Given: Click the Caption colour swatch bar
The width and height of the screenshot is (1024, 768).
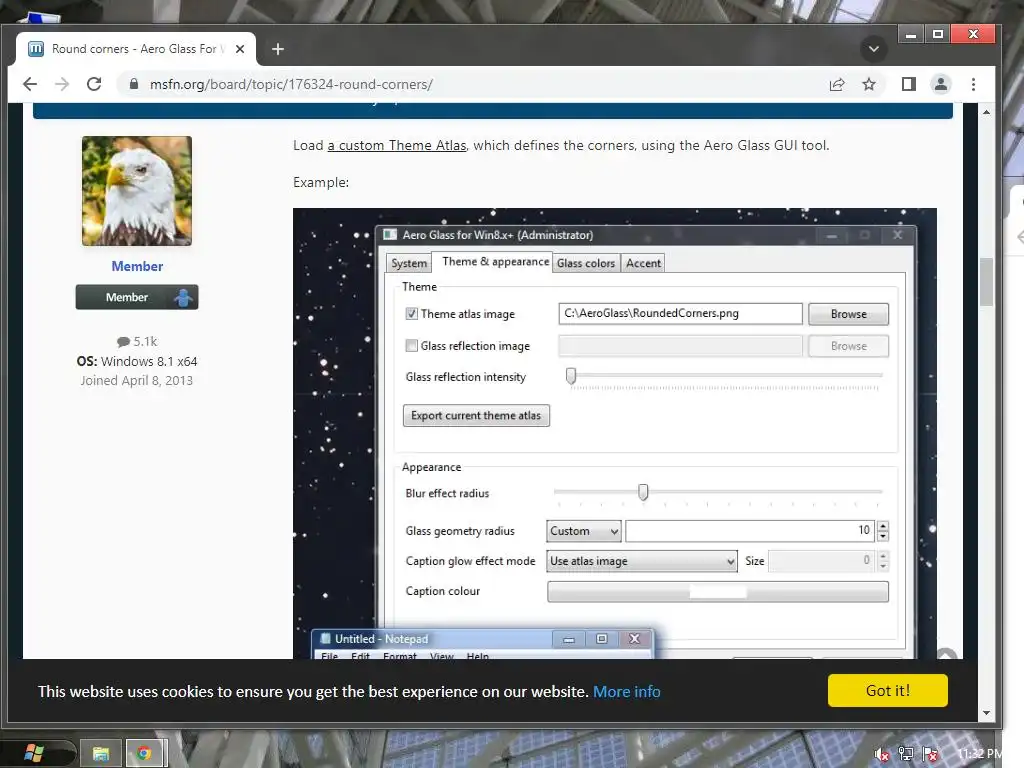Looking at the screenshot, I should pyautogui.click(x=718, y=592).
